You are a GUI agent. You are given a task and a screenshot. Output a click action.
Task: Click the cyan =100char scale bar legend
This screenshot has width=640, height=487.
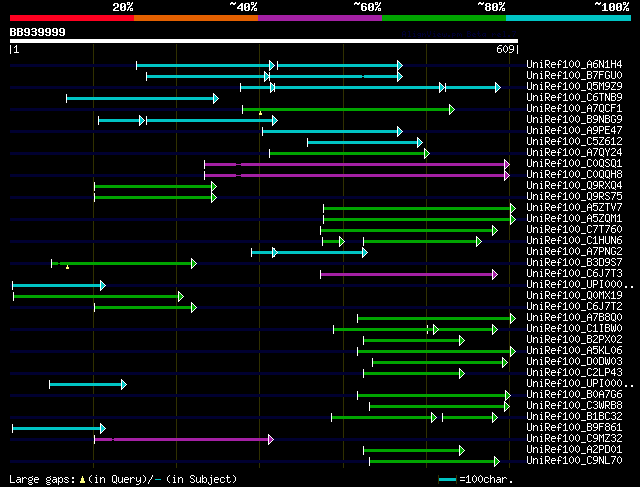448,480
